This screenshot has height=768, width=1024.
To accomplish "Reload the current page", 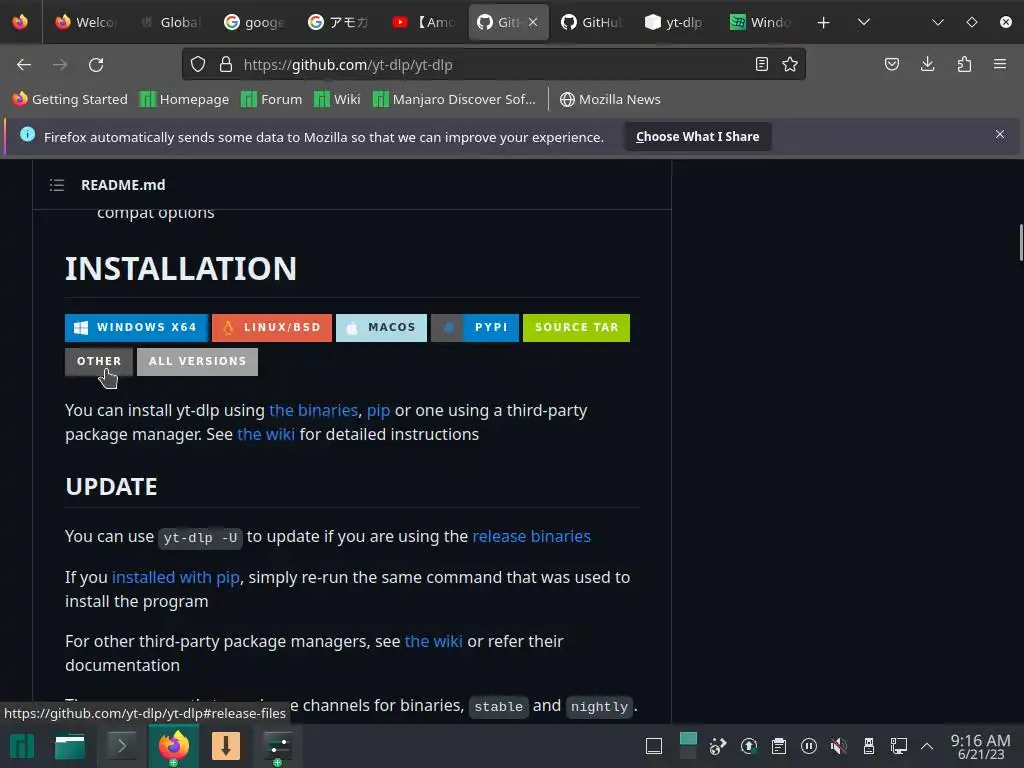I will [96, 65].
